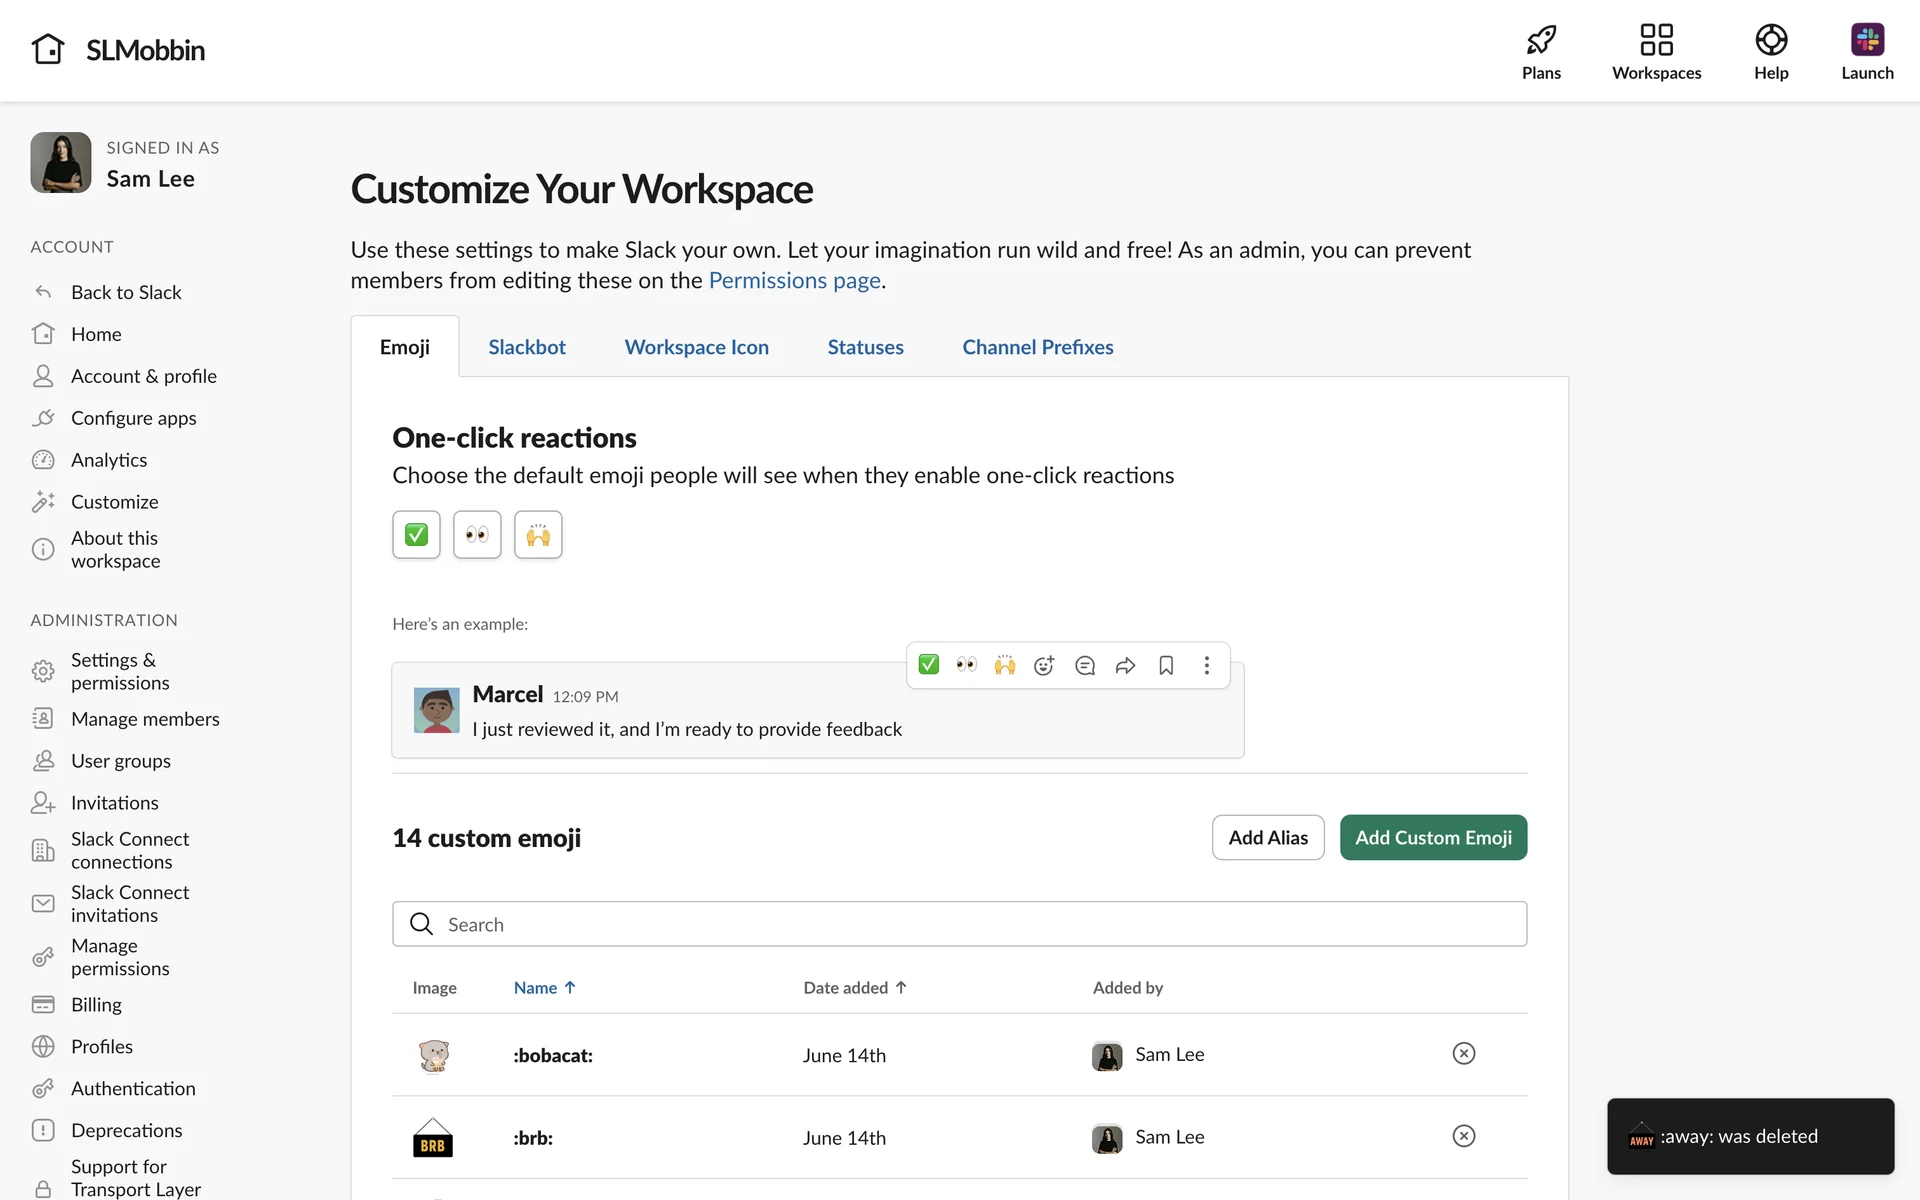Click the Help lifebuoy icon
This screenshot has height=1200, width=1920.
(x=1770, y=40)
